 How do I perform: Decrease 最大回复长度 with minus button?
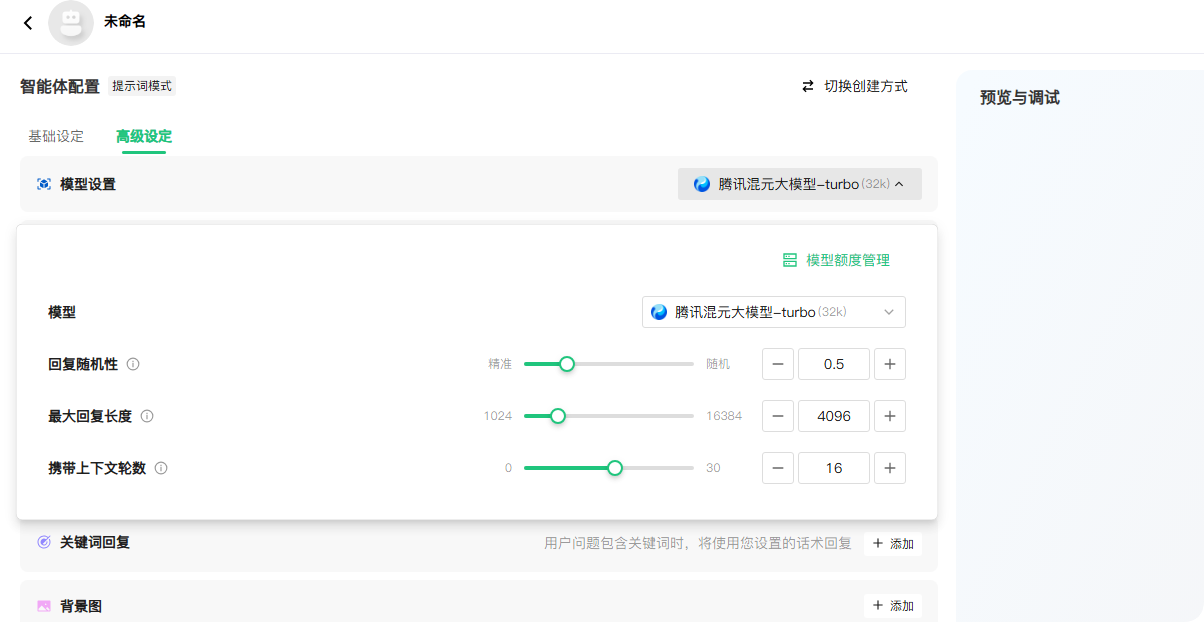[778, 416]
